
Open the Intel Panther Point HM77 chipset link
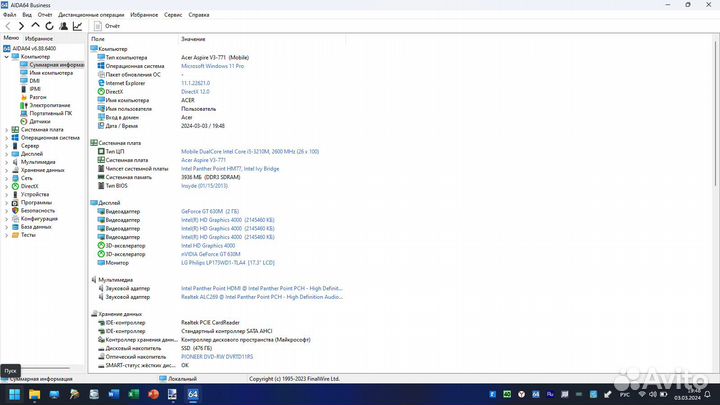230,169
